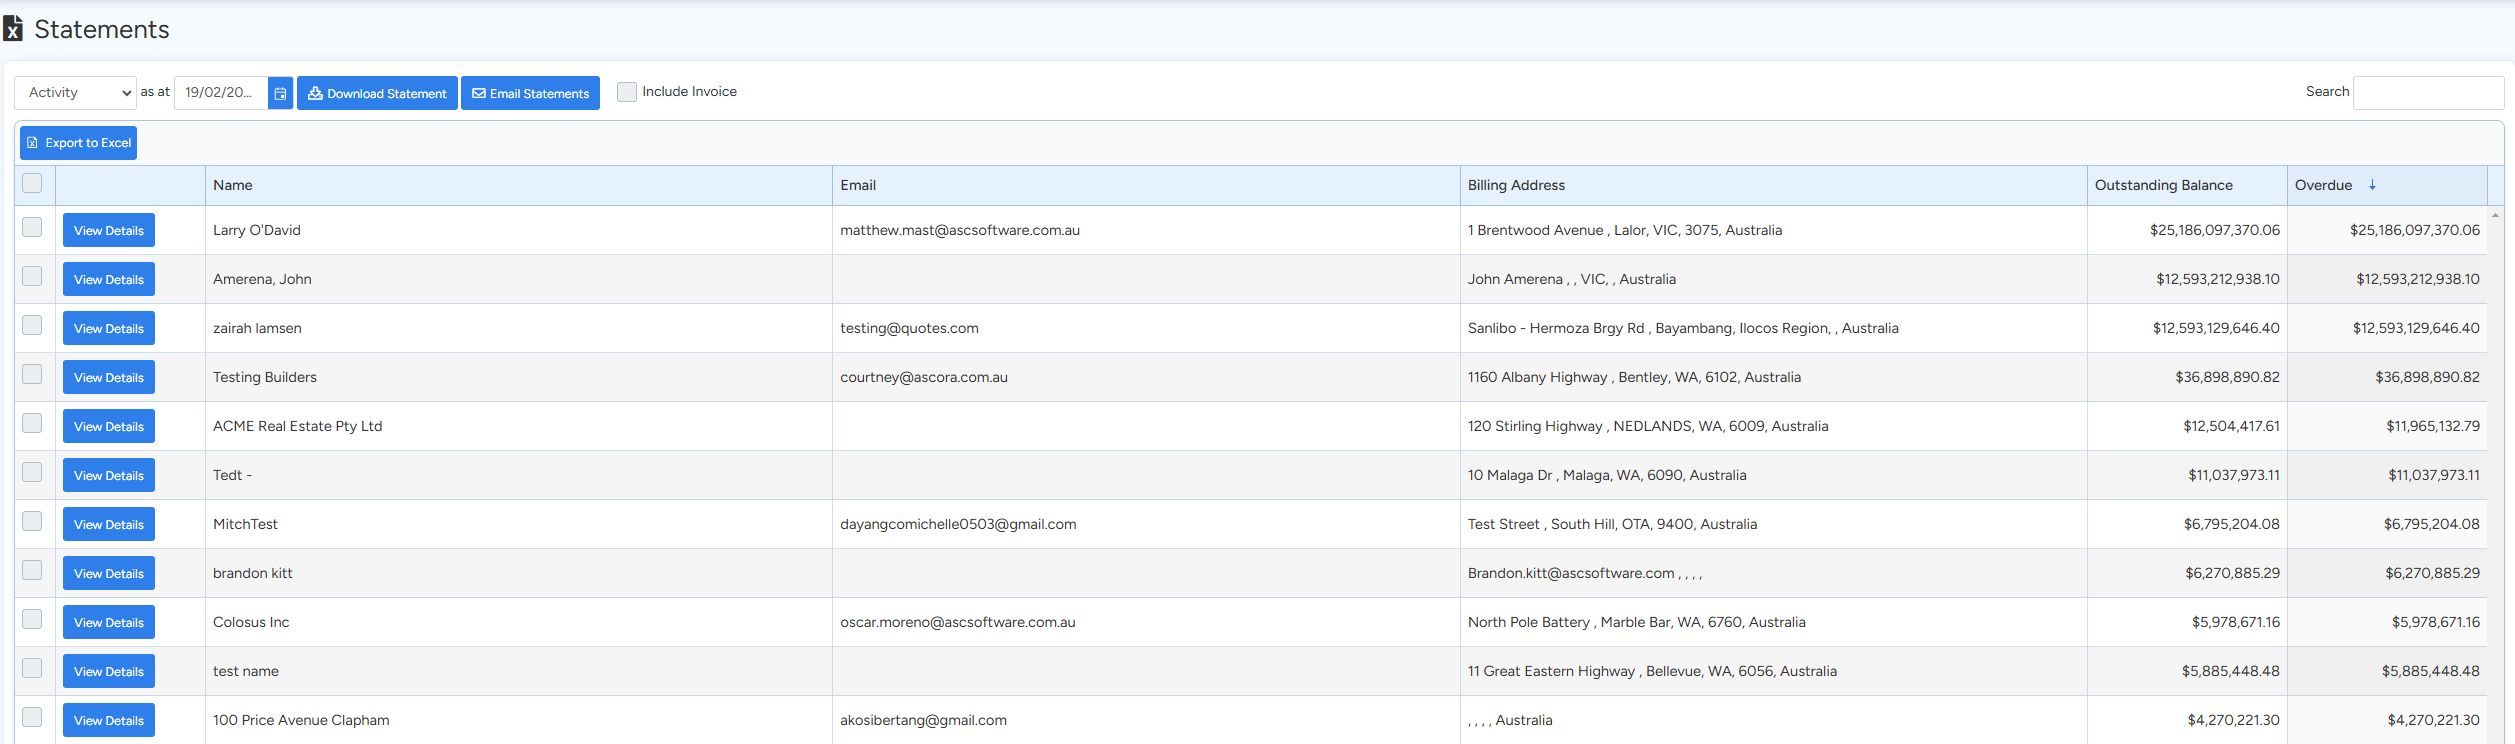The height and width of the screenshot is (744, 2515).
Task: Click into the Search input field
Action: (x=2427, y=93)
